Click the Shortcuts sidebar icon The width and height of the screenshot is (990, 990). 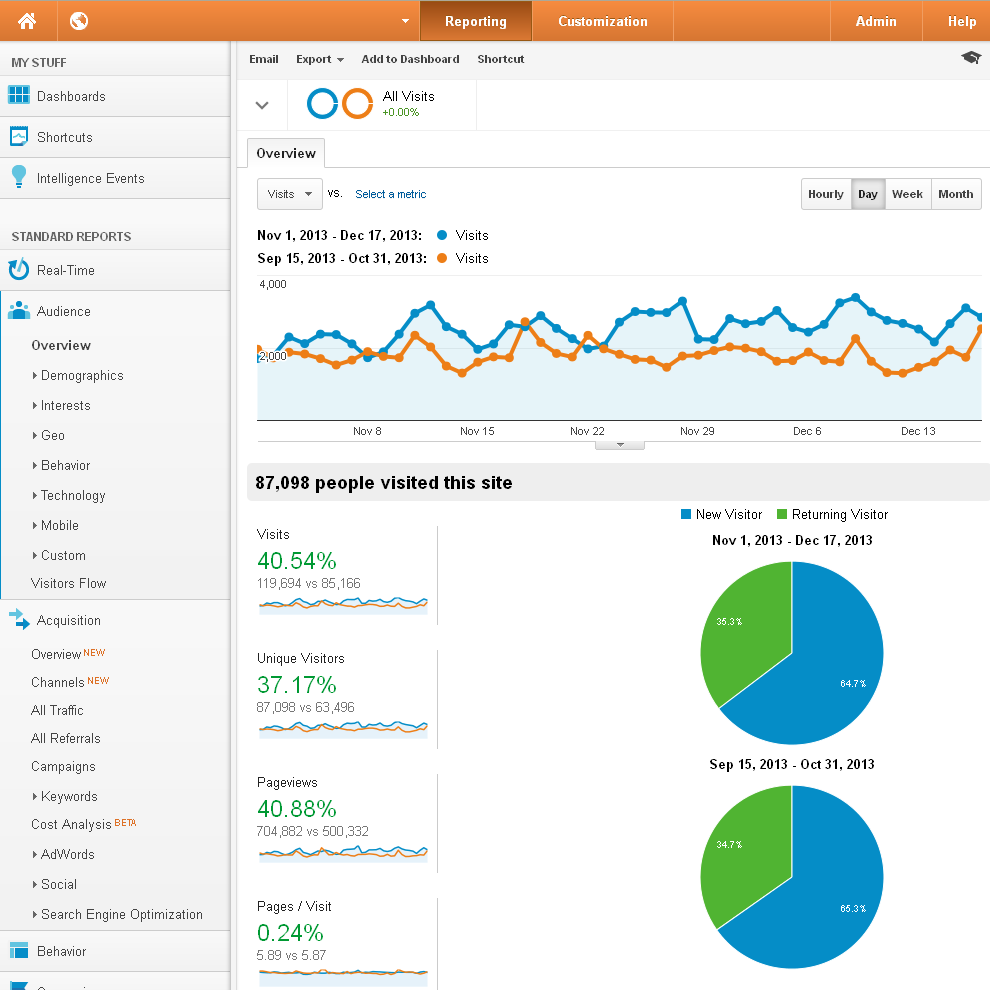coord(19,137)
